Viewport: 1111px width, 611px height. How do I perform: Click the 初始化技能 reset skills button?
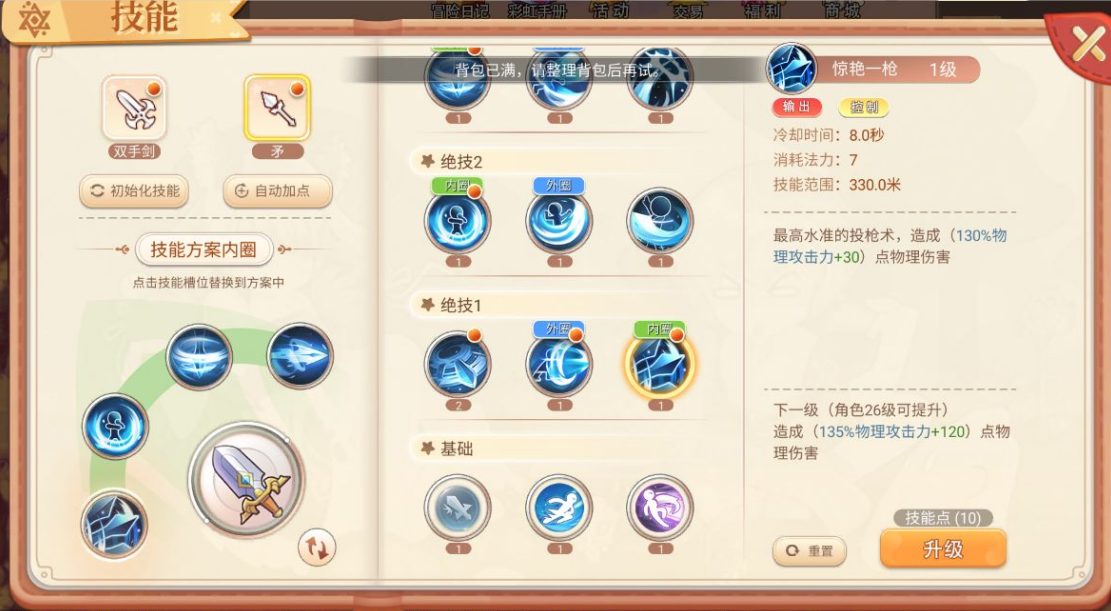(x=134, y=191)
